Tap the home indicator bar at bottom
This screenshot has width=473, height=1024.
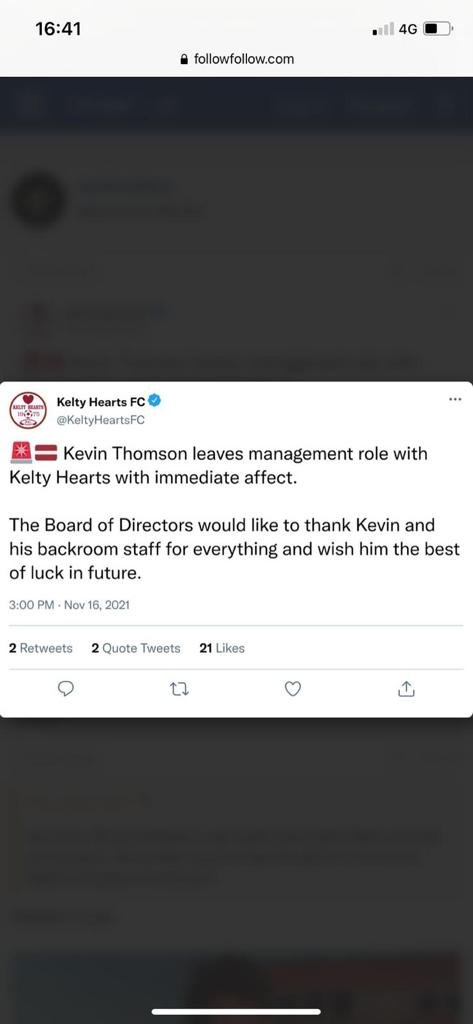coord(236,1012)
